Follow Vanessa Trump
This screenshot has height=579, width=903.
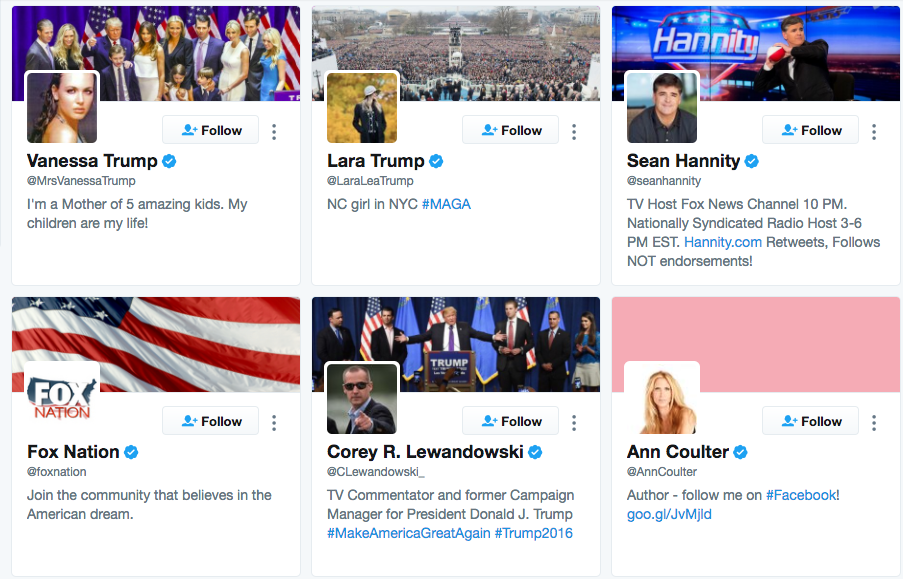[x=211, y=130]
